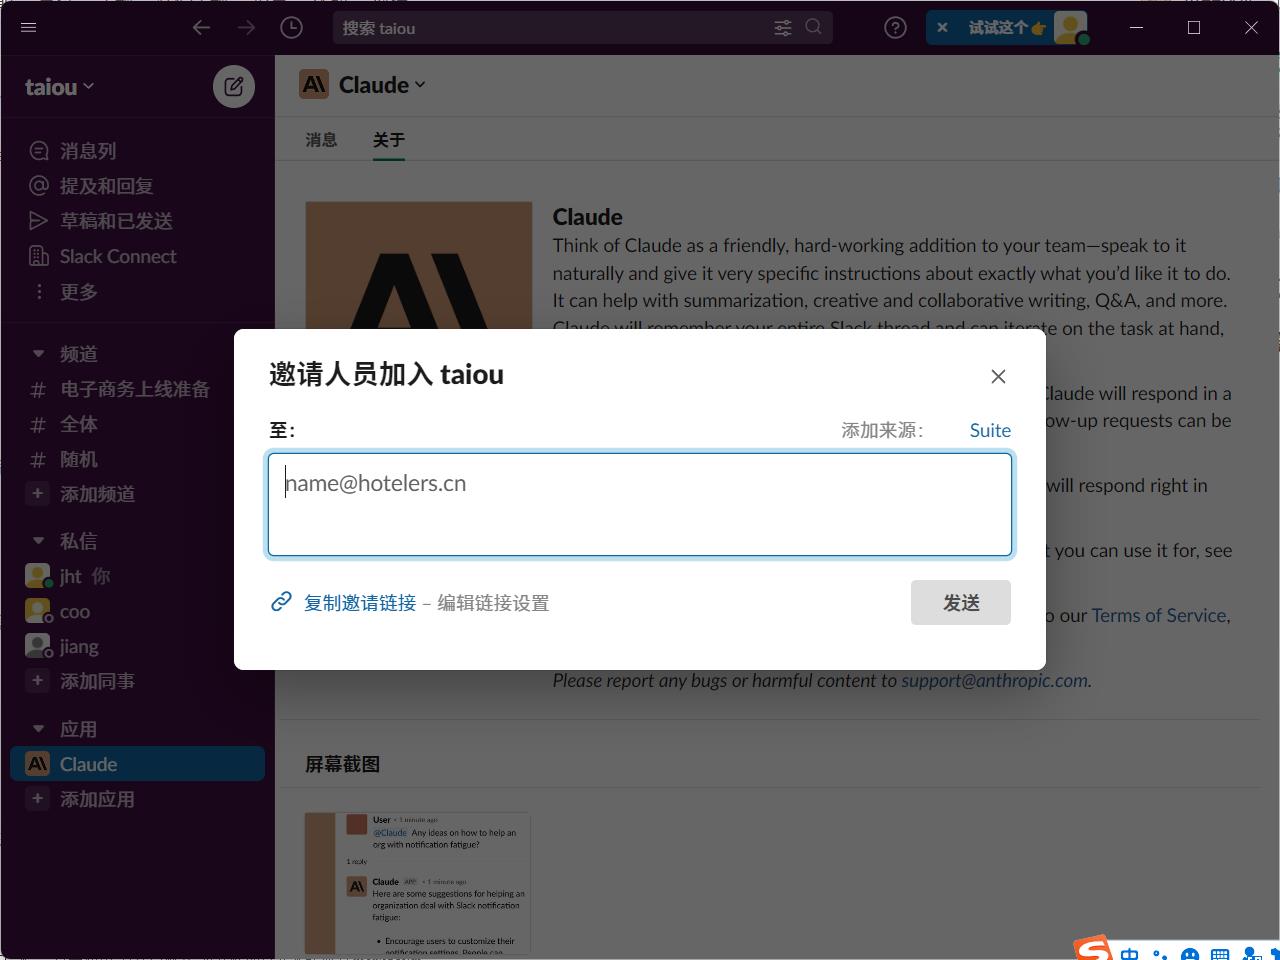Viewport: 1280px width, 960px height.
Task: Collapse the 私信 section arrow
Action: 38,541
